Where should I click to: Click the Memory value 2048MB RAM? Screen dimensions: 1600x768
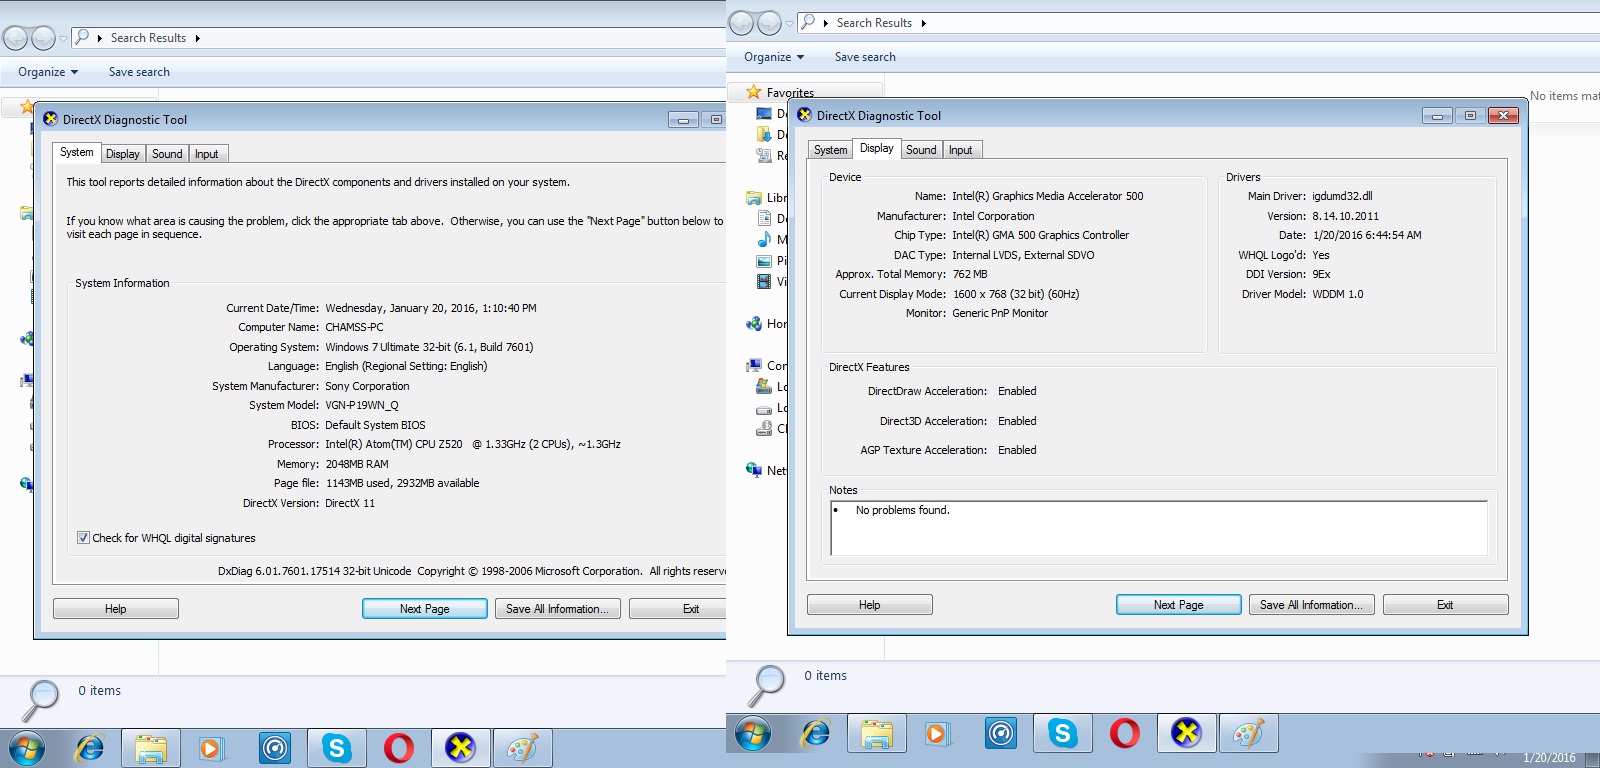click(x=357, y=464)
